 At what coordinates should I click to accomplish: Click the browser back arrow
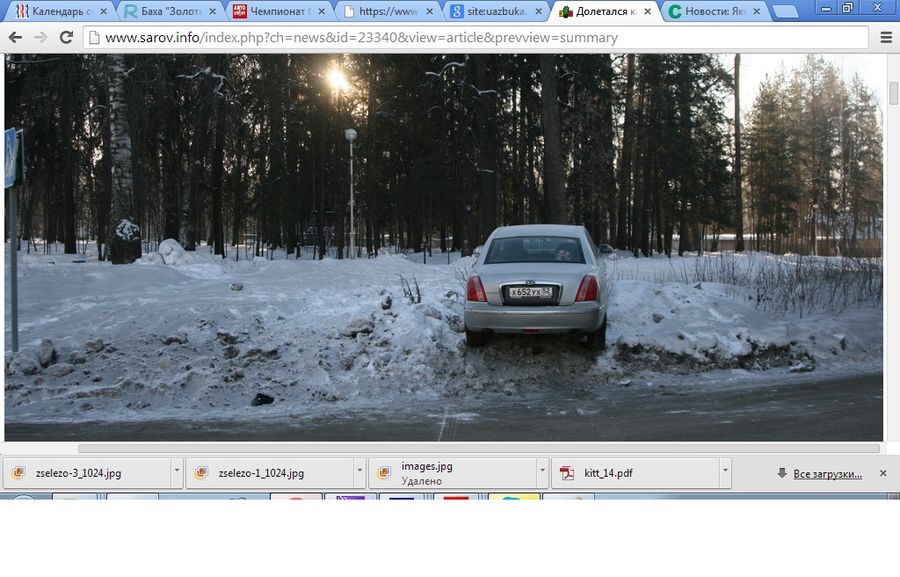pos(16,38)
